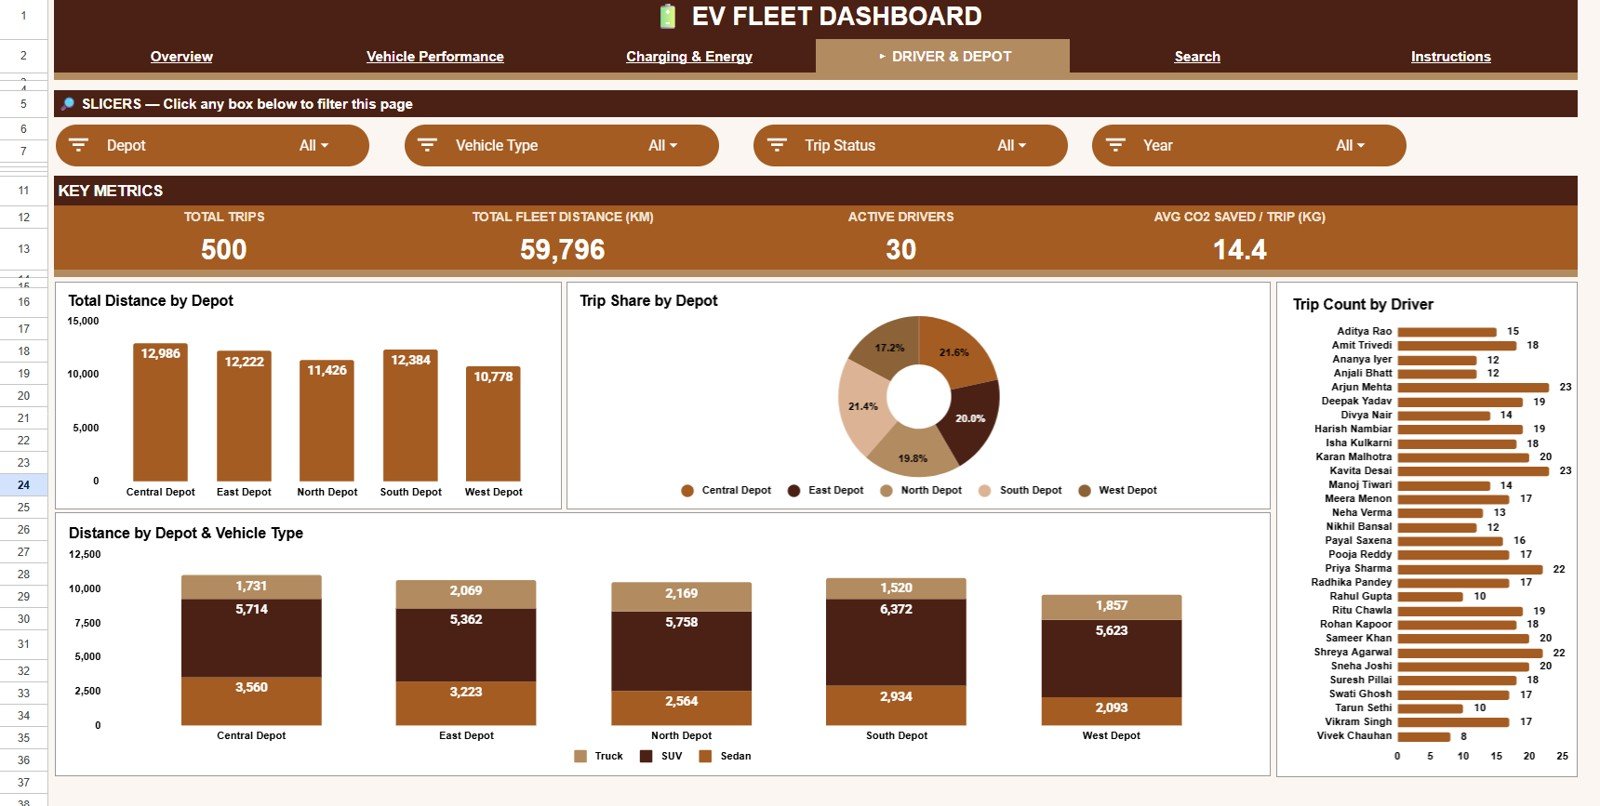Open the Vehicle Performance tab
The image size is (1600, 806).
click(x=435, y=57)
